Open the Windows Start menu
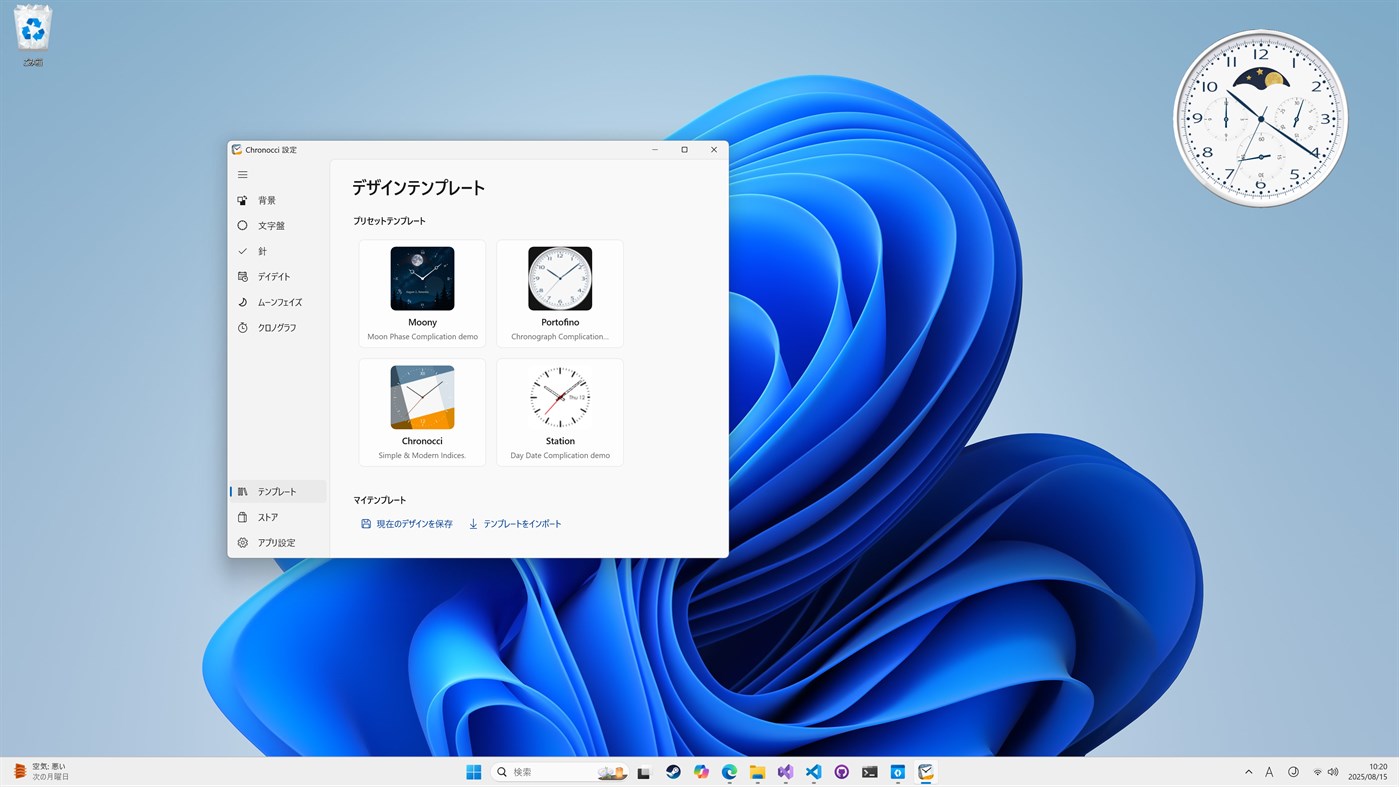Viewport: 1399px width, 787px height. point(474,772)
